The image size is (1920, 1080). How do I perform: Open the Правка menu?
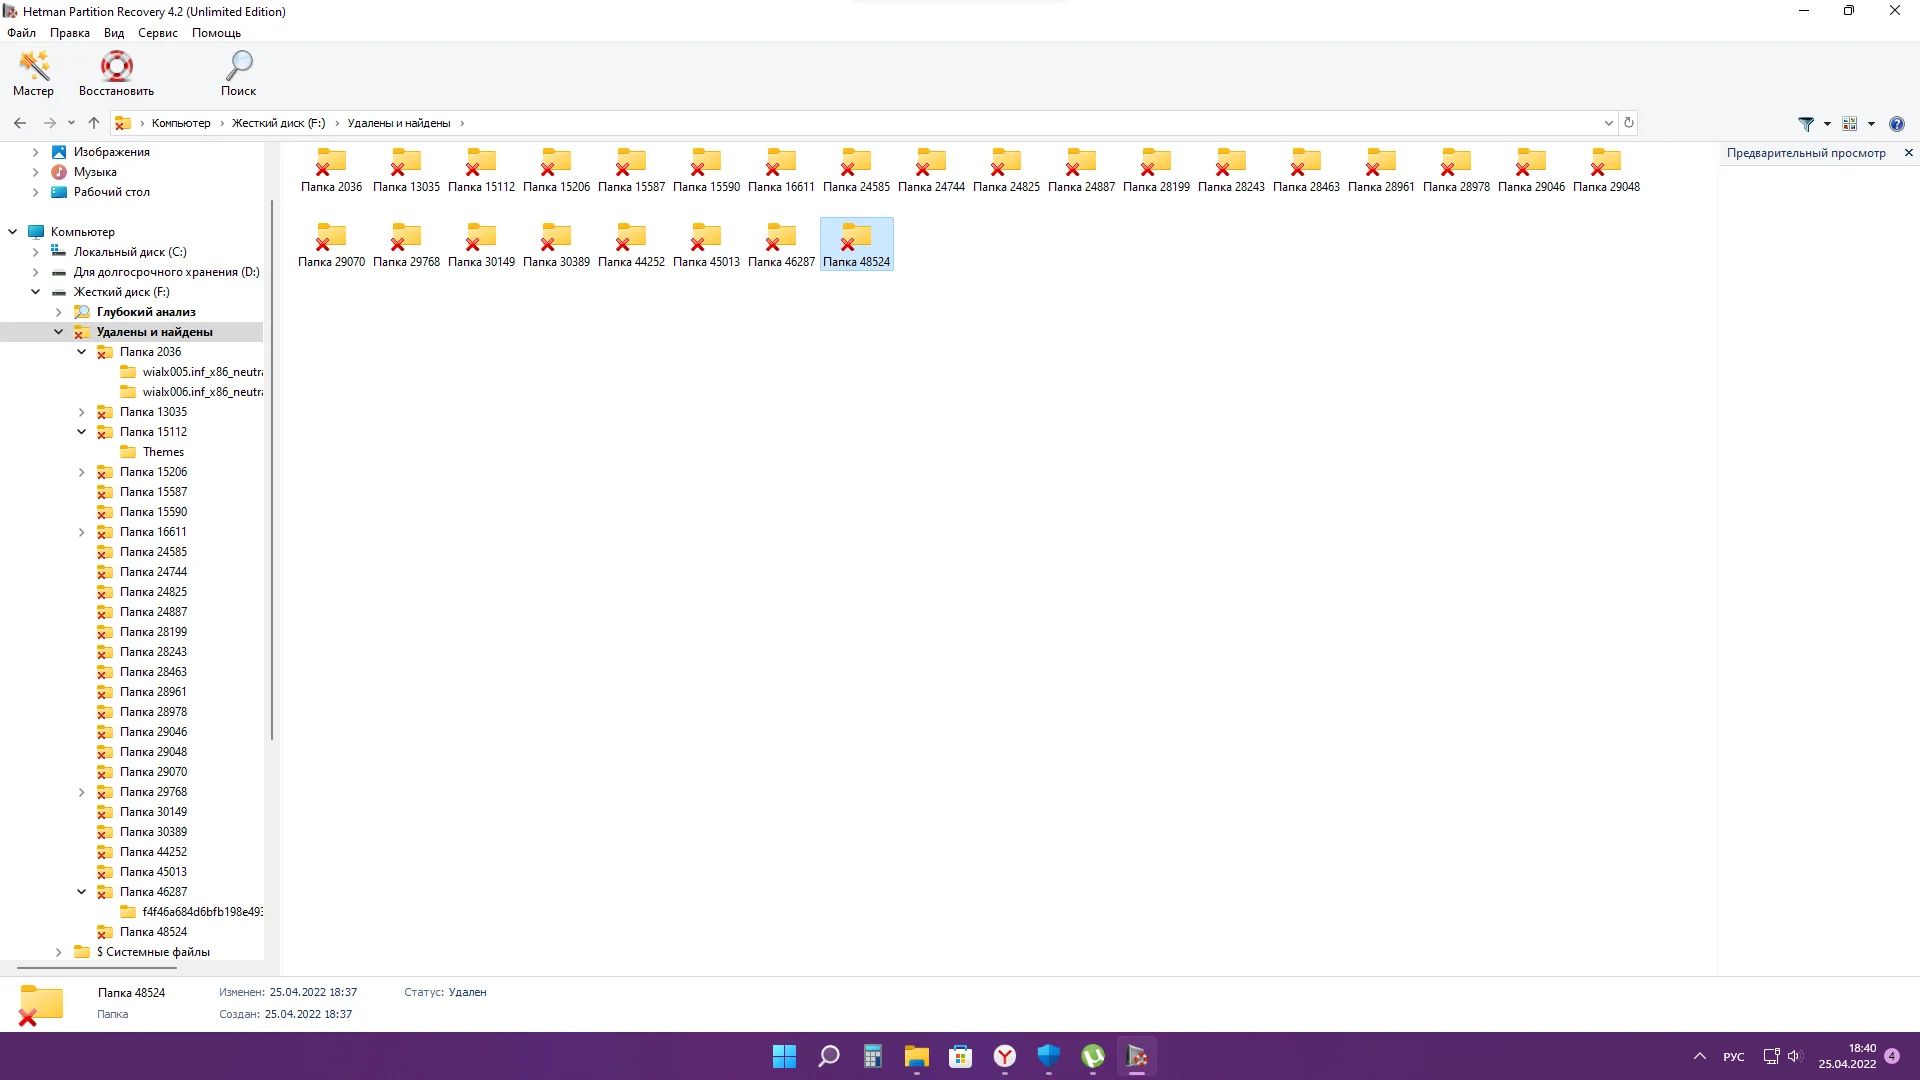point(70,33)
